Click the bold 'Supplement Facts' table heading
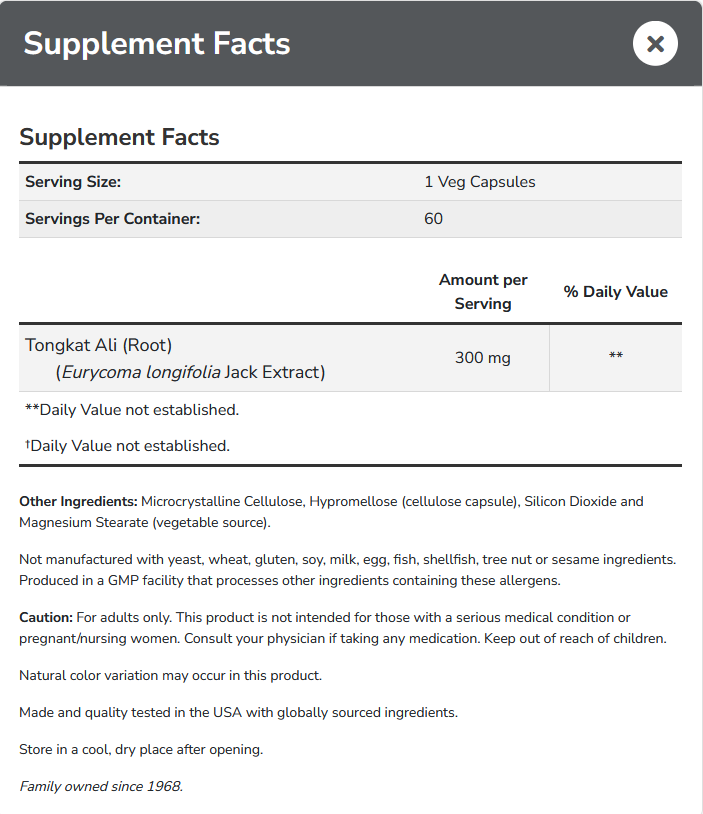Viewport: 703px width, 814px height. 119,137
